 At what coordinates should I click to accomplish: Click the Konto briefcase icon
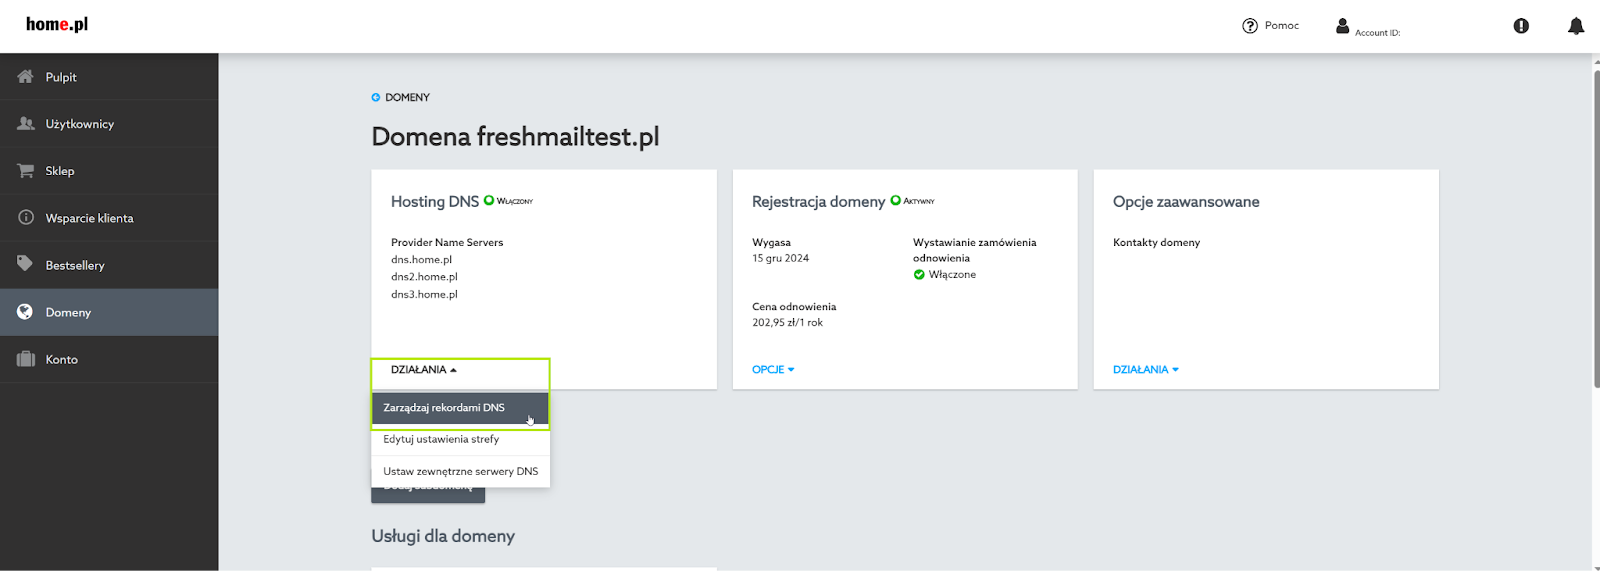coord(26,359)
